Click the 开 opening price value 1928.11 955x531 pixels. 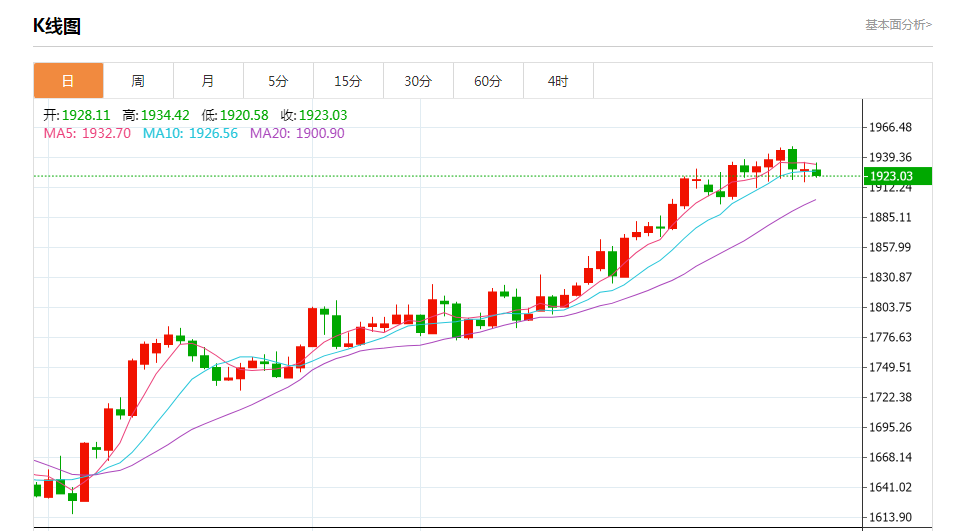point(86,115)
